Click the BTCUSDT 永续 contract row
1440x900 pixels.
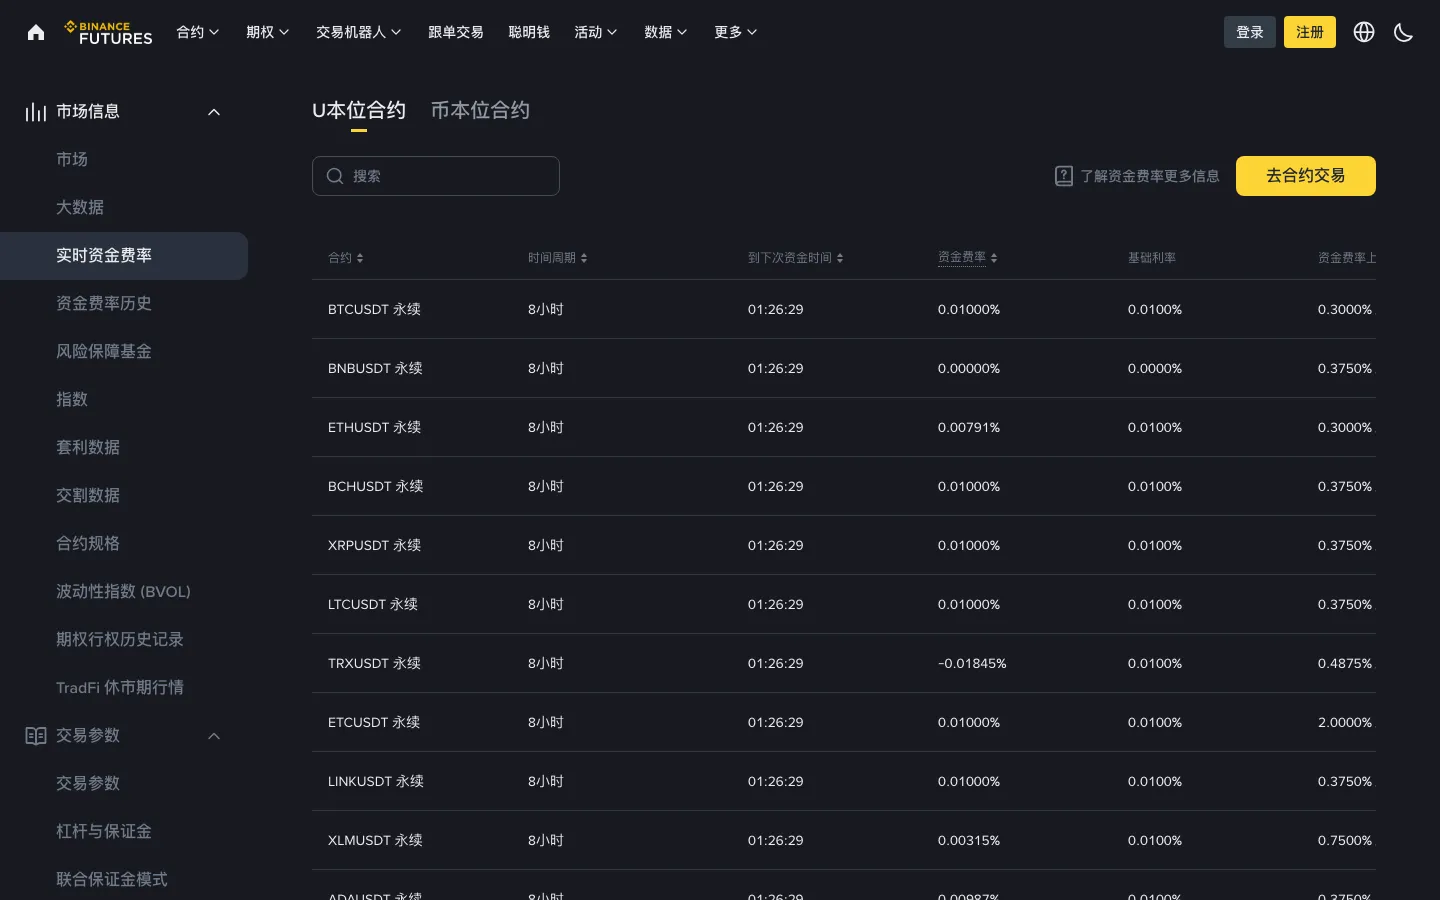[844, 310]
